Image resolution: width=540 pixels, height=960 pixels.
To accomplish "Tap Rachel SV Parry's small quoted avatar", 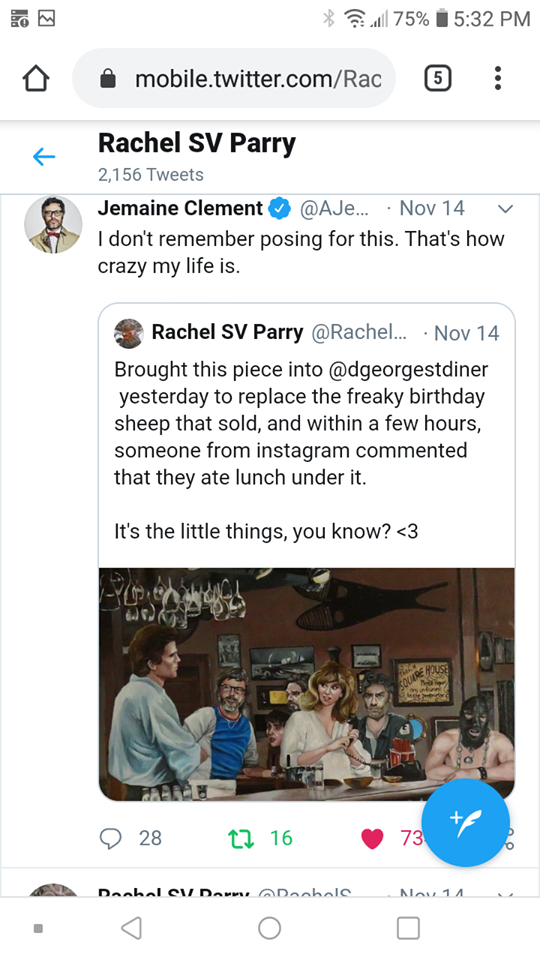I will pyautogui.click(x=129, y=333).
